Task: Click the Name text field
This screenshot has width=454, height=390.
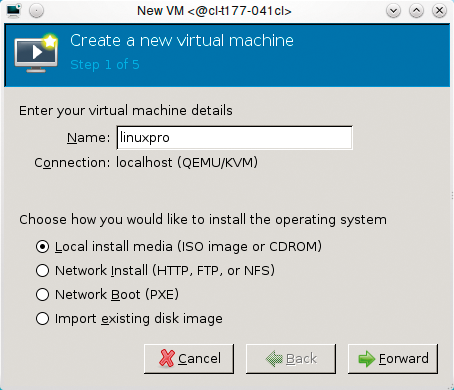Action: 234,138
